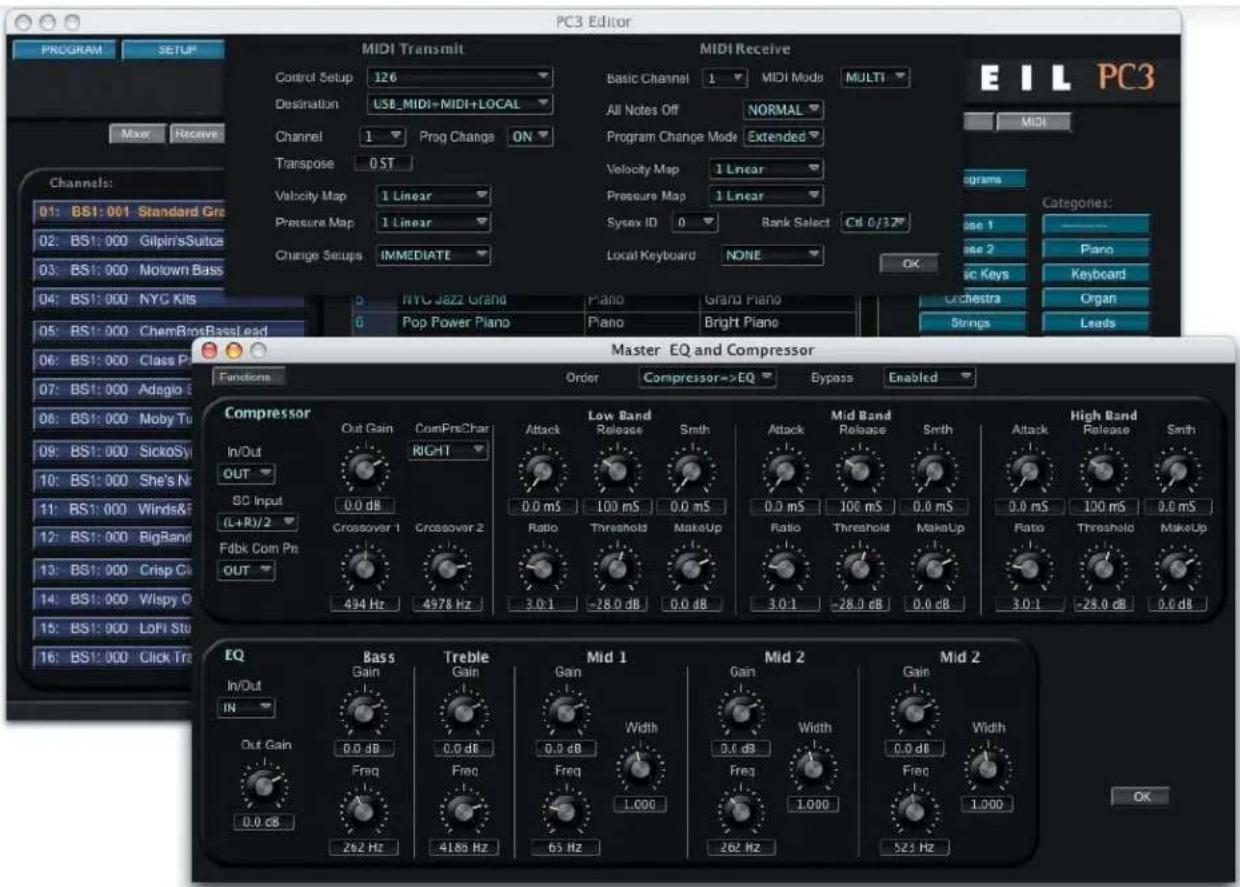The image size is (1240, 887).
Task: Open the Change Setups dropdown
Action: [434, 255]
